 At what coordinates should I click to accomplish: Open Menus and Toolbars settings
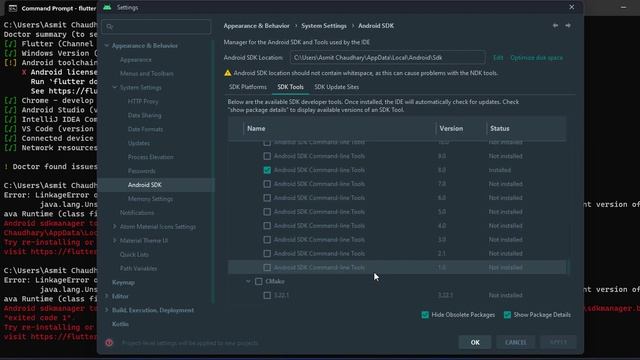(147, 73)
